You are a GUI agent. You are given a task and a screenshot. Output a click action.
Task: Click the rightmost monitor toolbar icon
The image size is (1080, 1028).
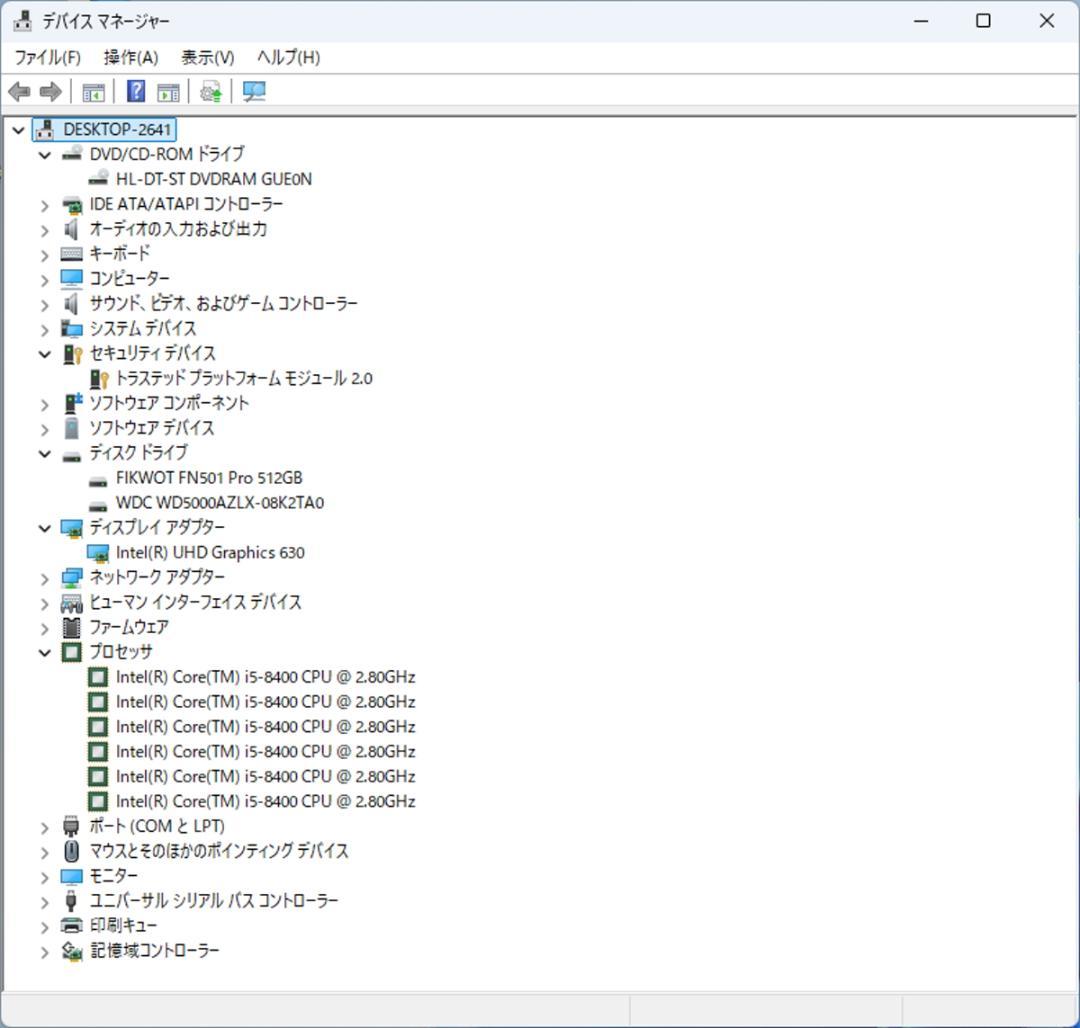(254, 91)
